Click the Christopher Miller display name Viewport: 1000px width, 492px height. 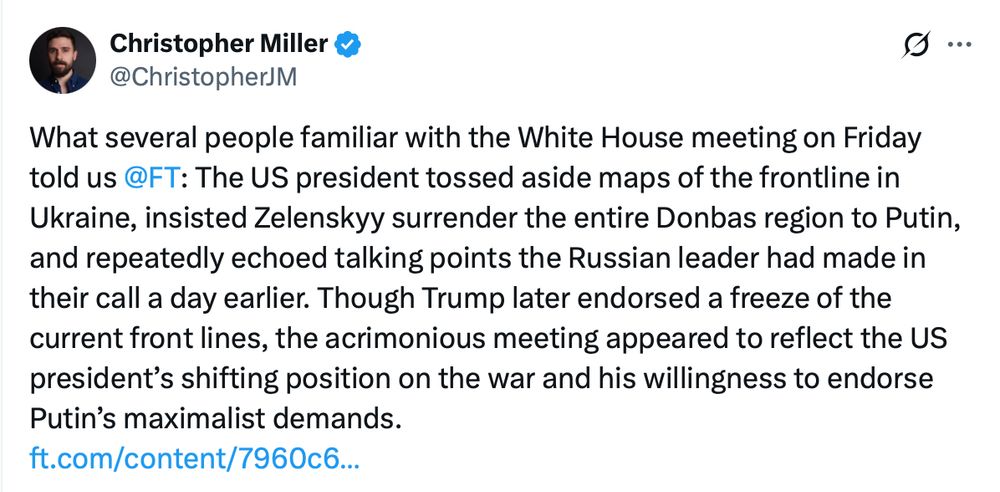pos(218,43)
